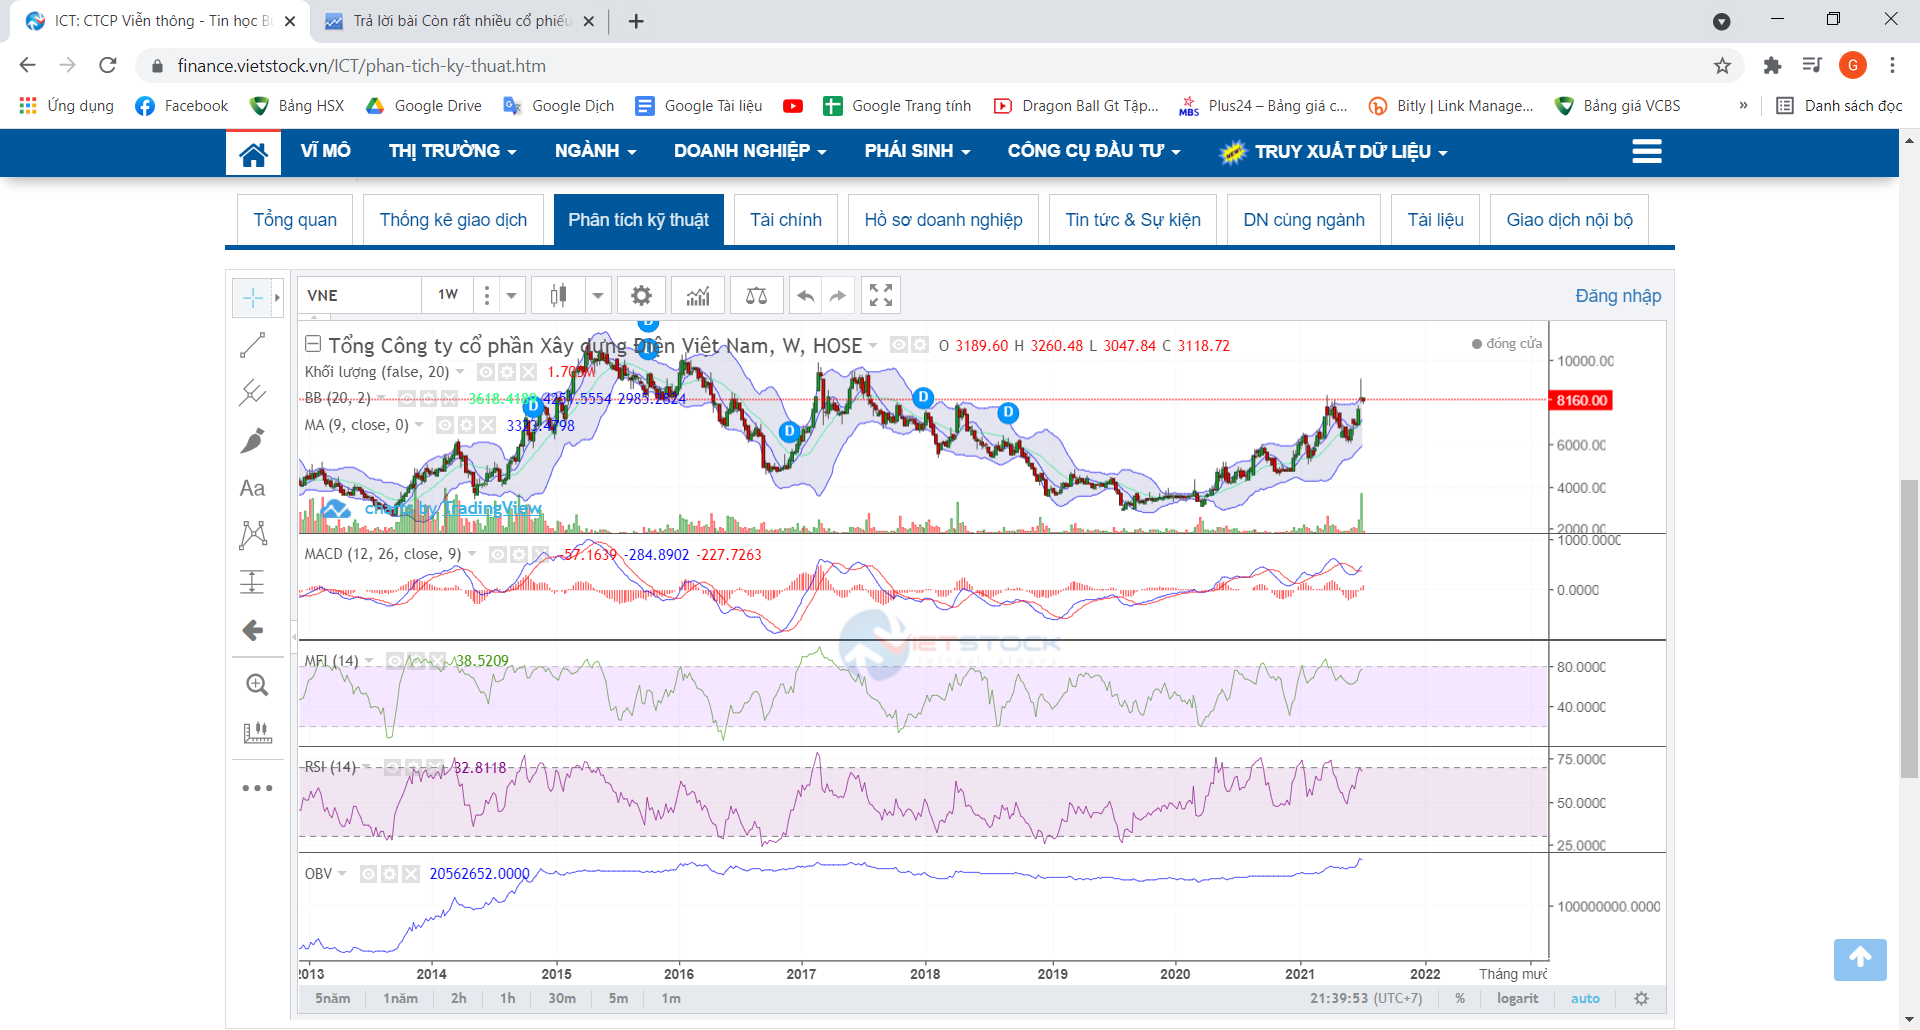Go to the Vietstock home page icon

tap(253, 153)
